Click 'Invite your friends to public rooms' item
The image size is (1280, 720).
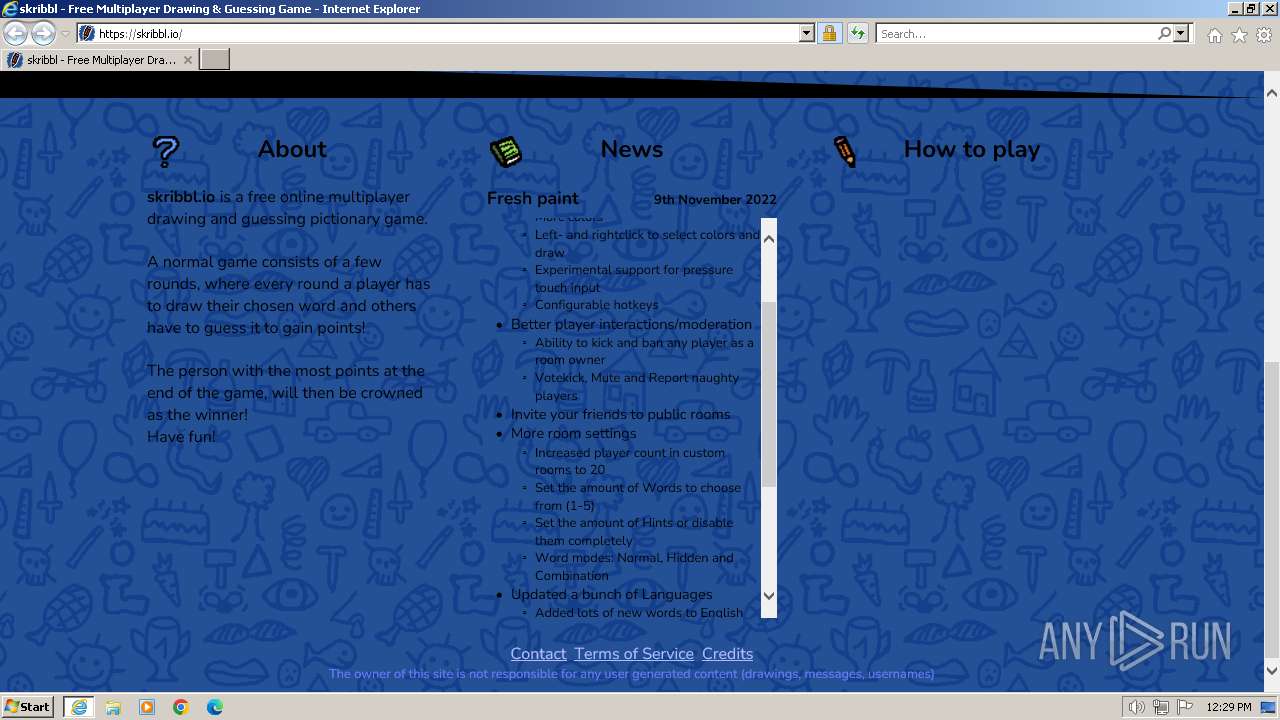[620, 414]
